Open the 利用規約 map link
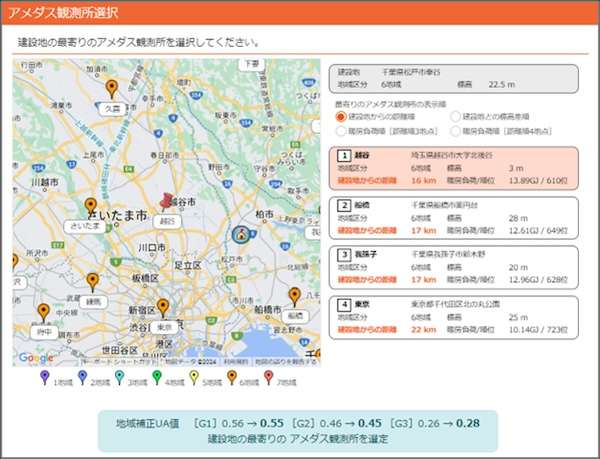This screenshot has width=600, height=459. click(236, 362)
